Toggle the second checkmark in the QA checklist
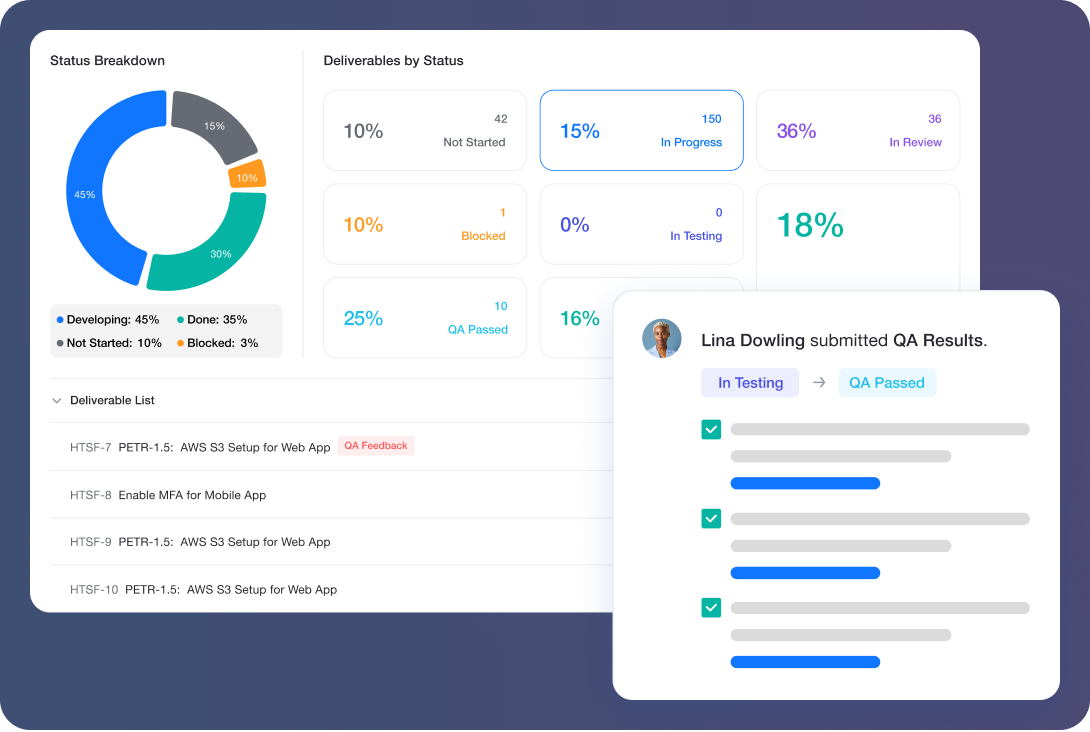Image resolution: width=1090 pixels, height=732 pixels. pyautogui.click(x=711, y=518)
